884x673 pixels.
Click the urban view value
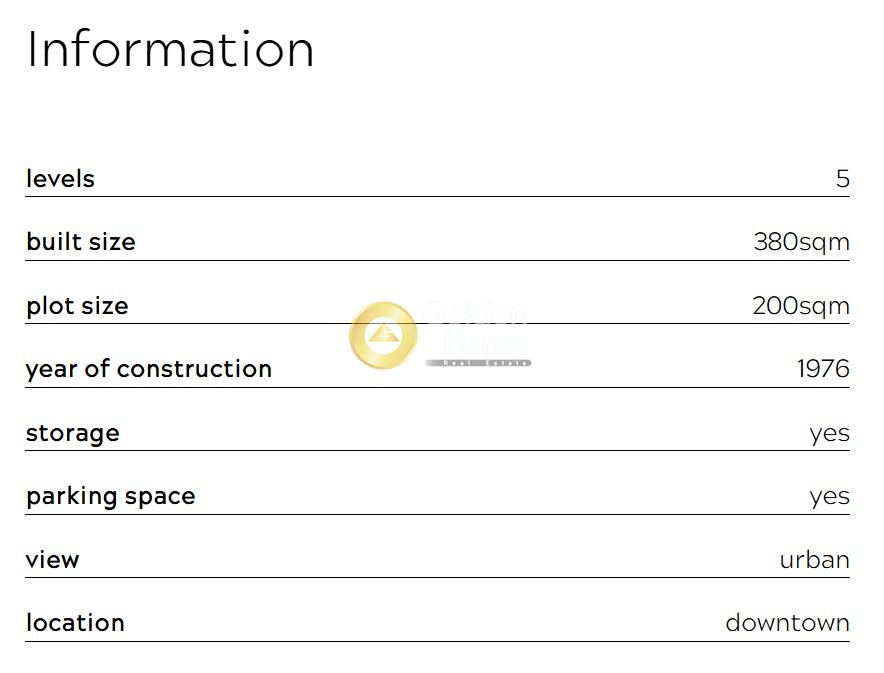coord(814,560)
